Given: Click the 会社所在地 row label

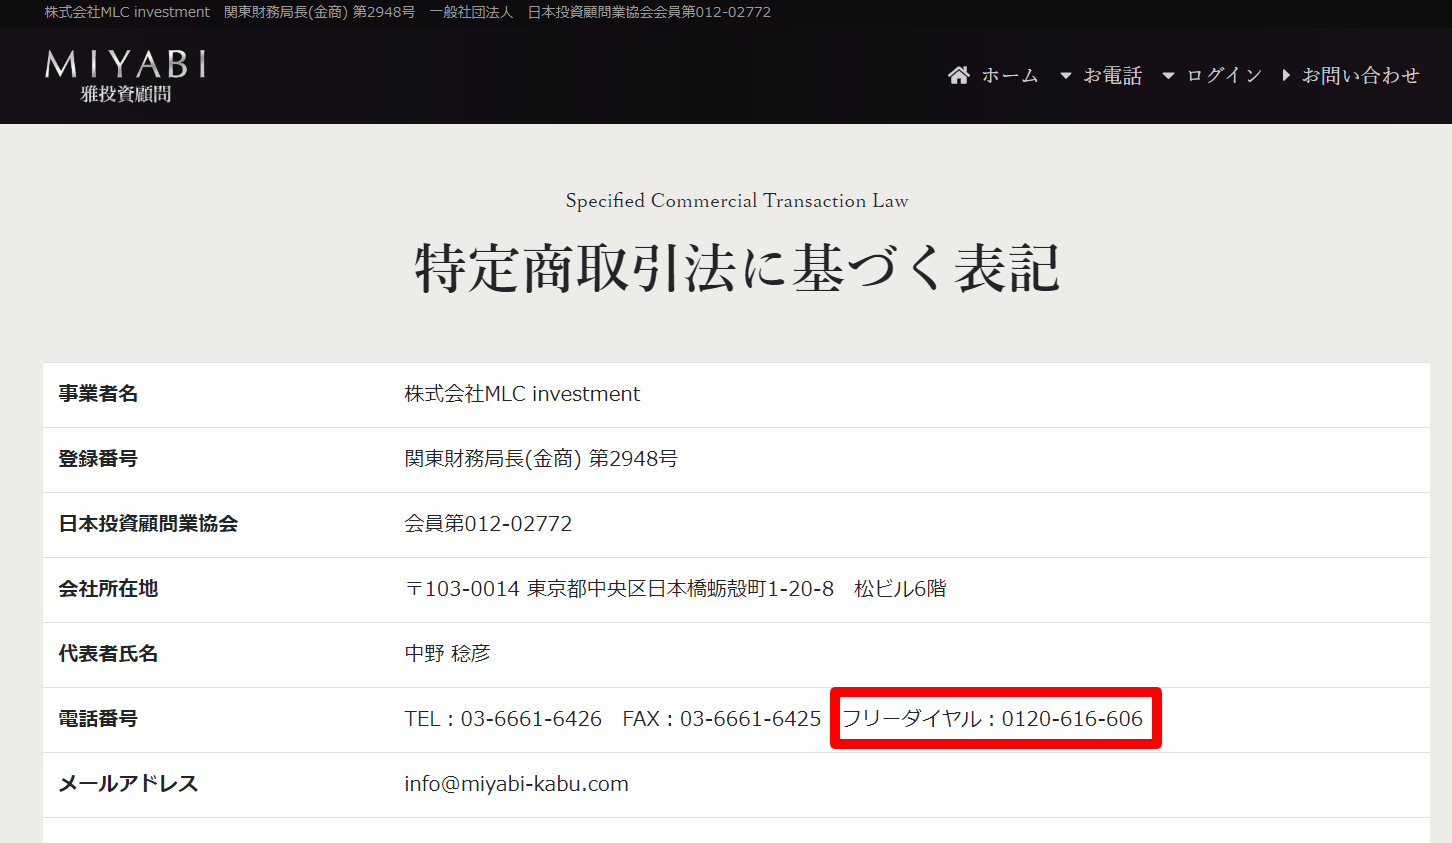Looking at the screenshot, I should pyautogui.click(x=108, y=589).
